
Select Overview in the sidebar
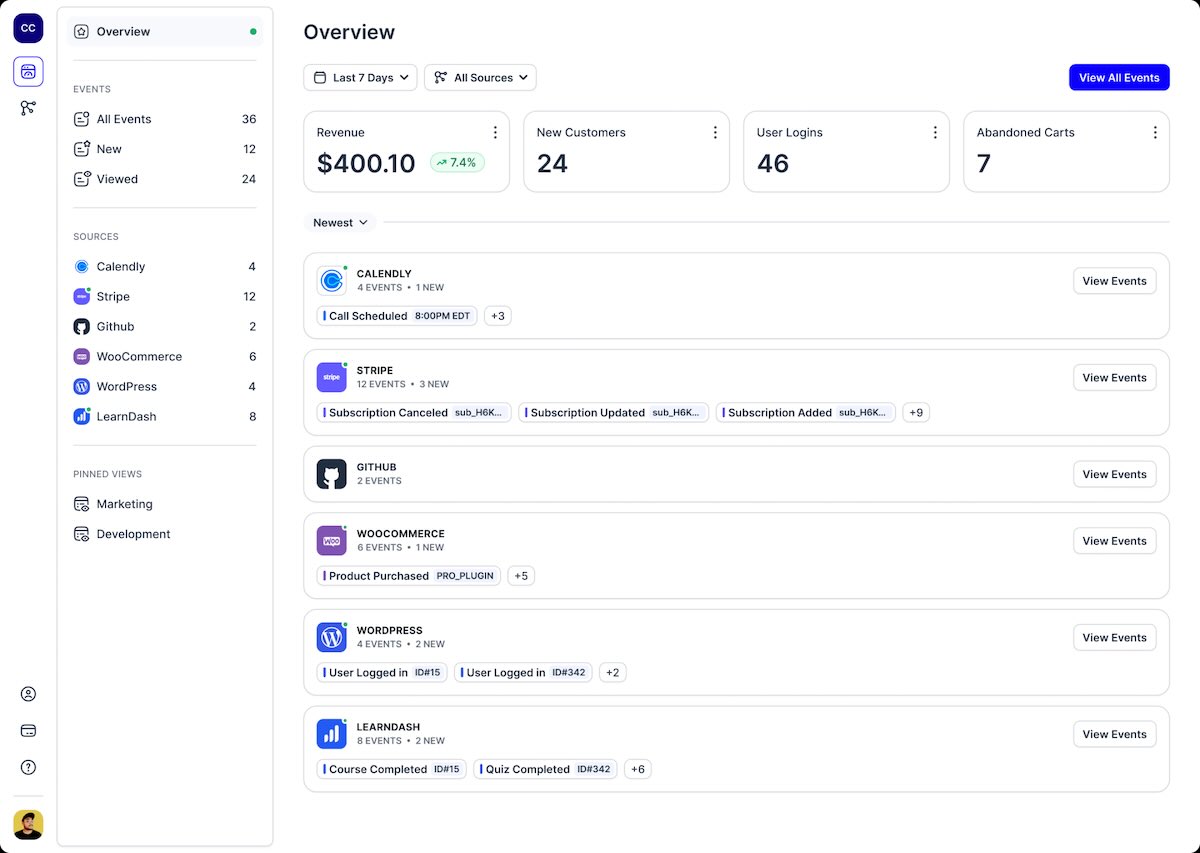coord(123,31)
